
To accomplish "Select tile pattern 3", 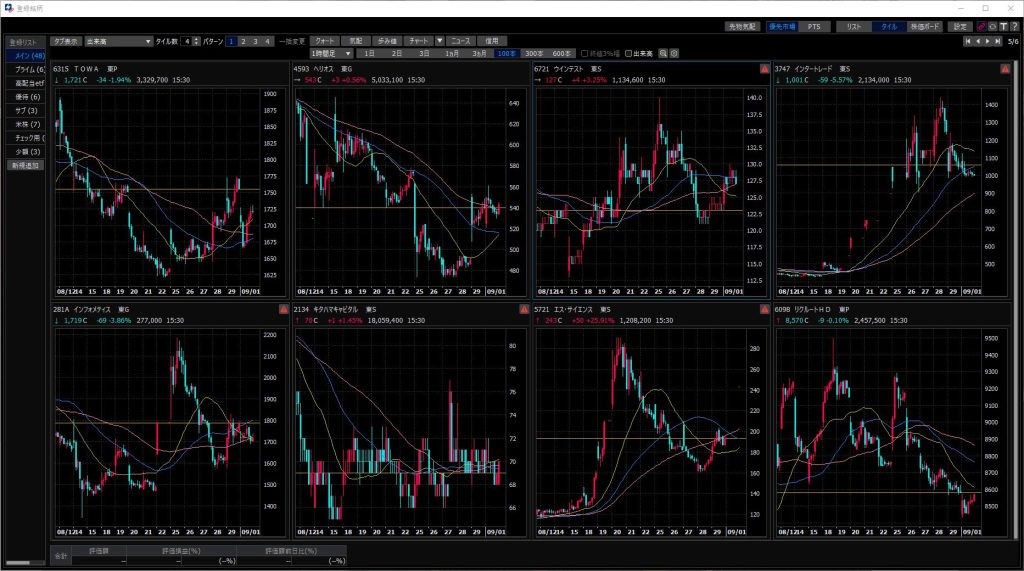I will click(255, 41).
